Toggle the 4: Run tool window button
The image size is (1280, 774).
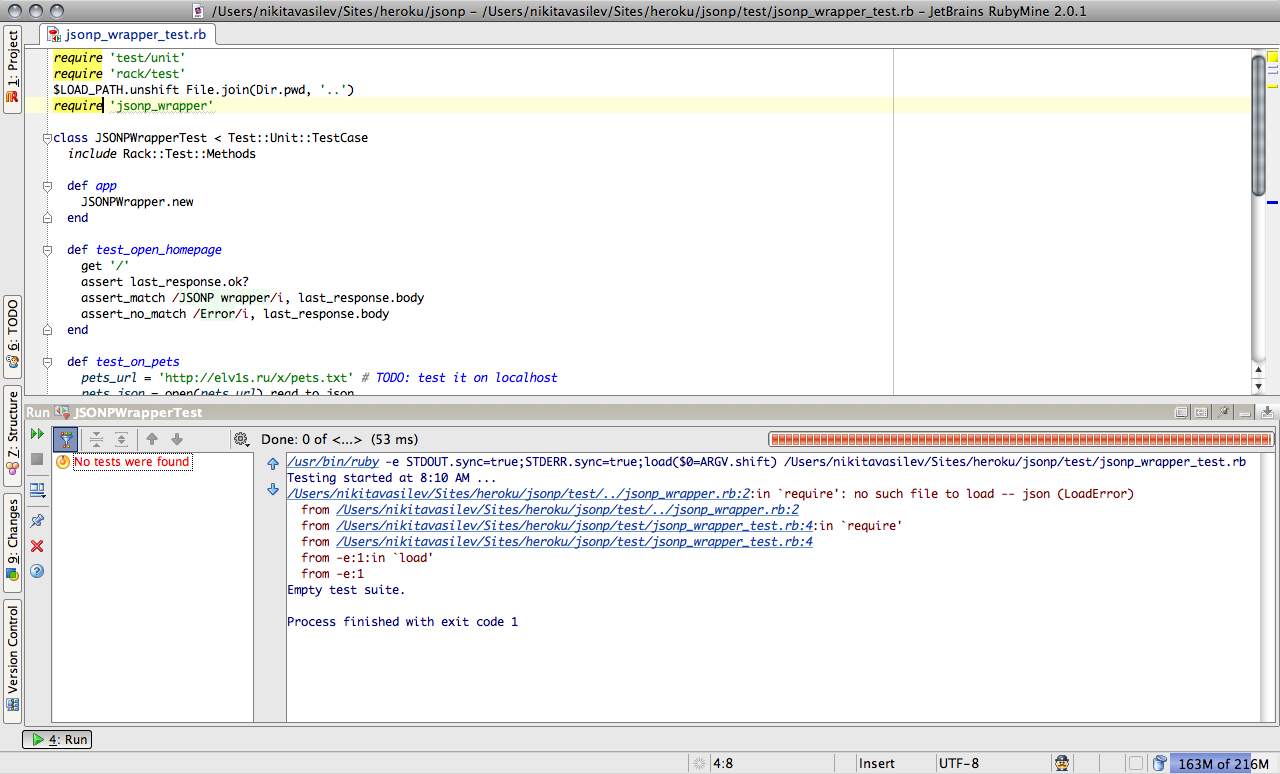(58, 740)
